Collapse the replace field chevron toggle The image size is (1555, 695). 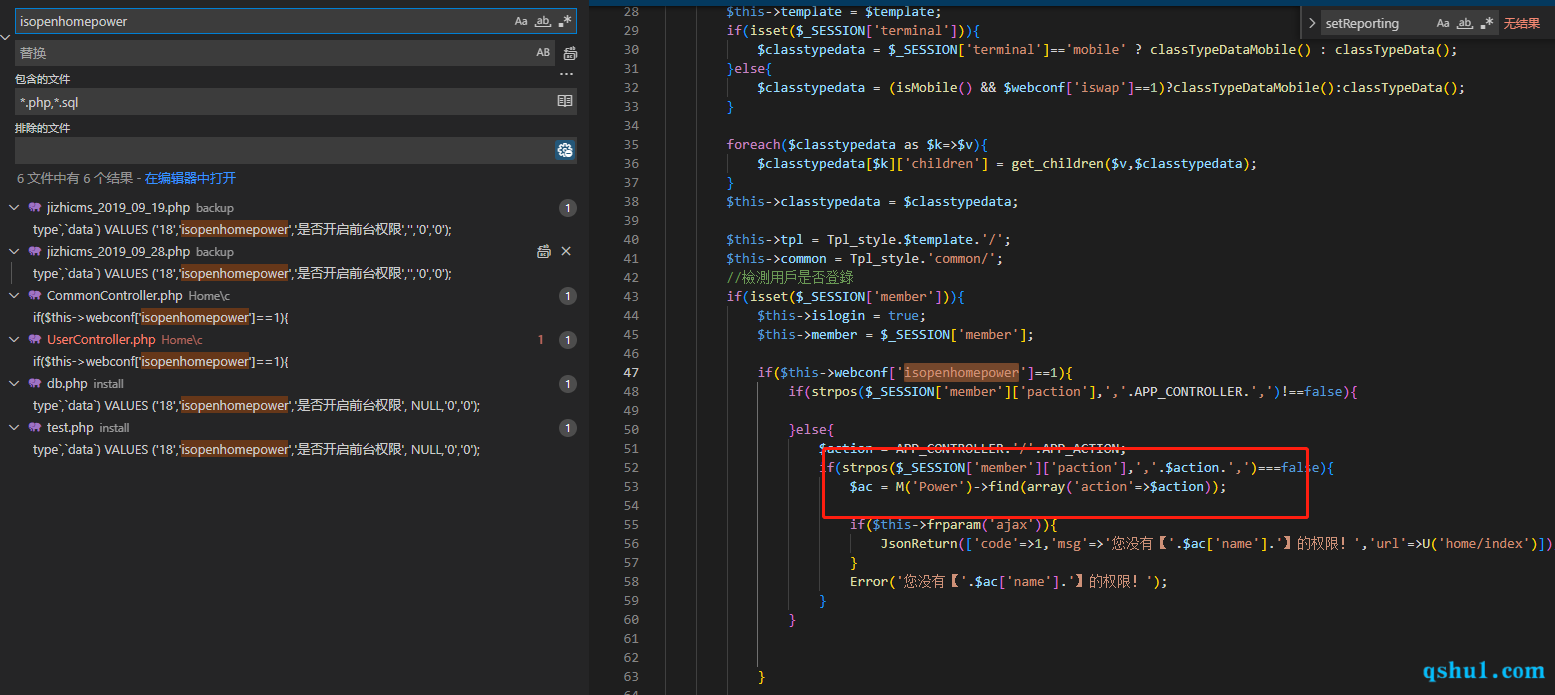click(x=6, y=37)
